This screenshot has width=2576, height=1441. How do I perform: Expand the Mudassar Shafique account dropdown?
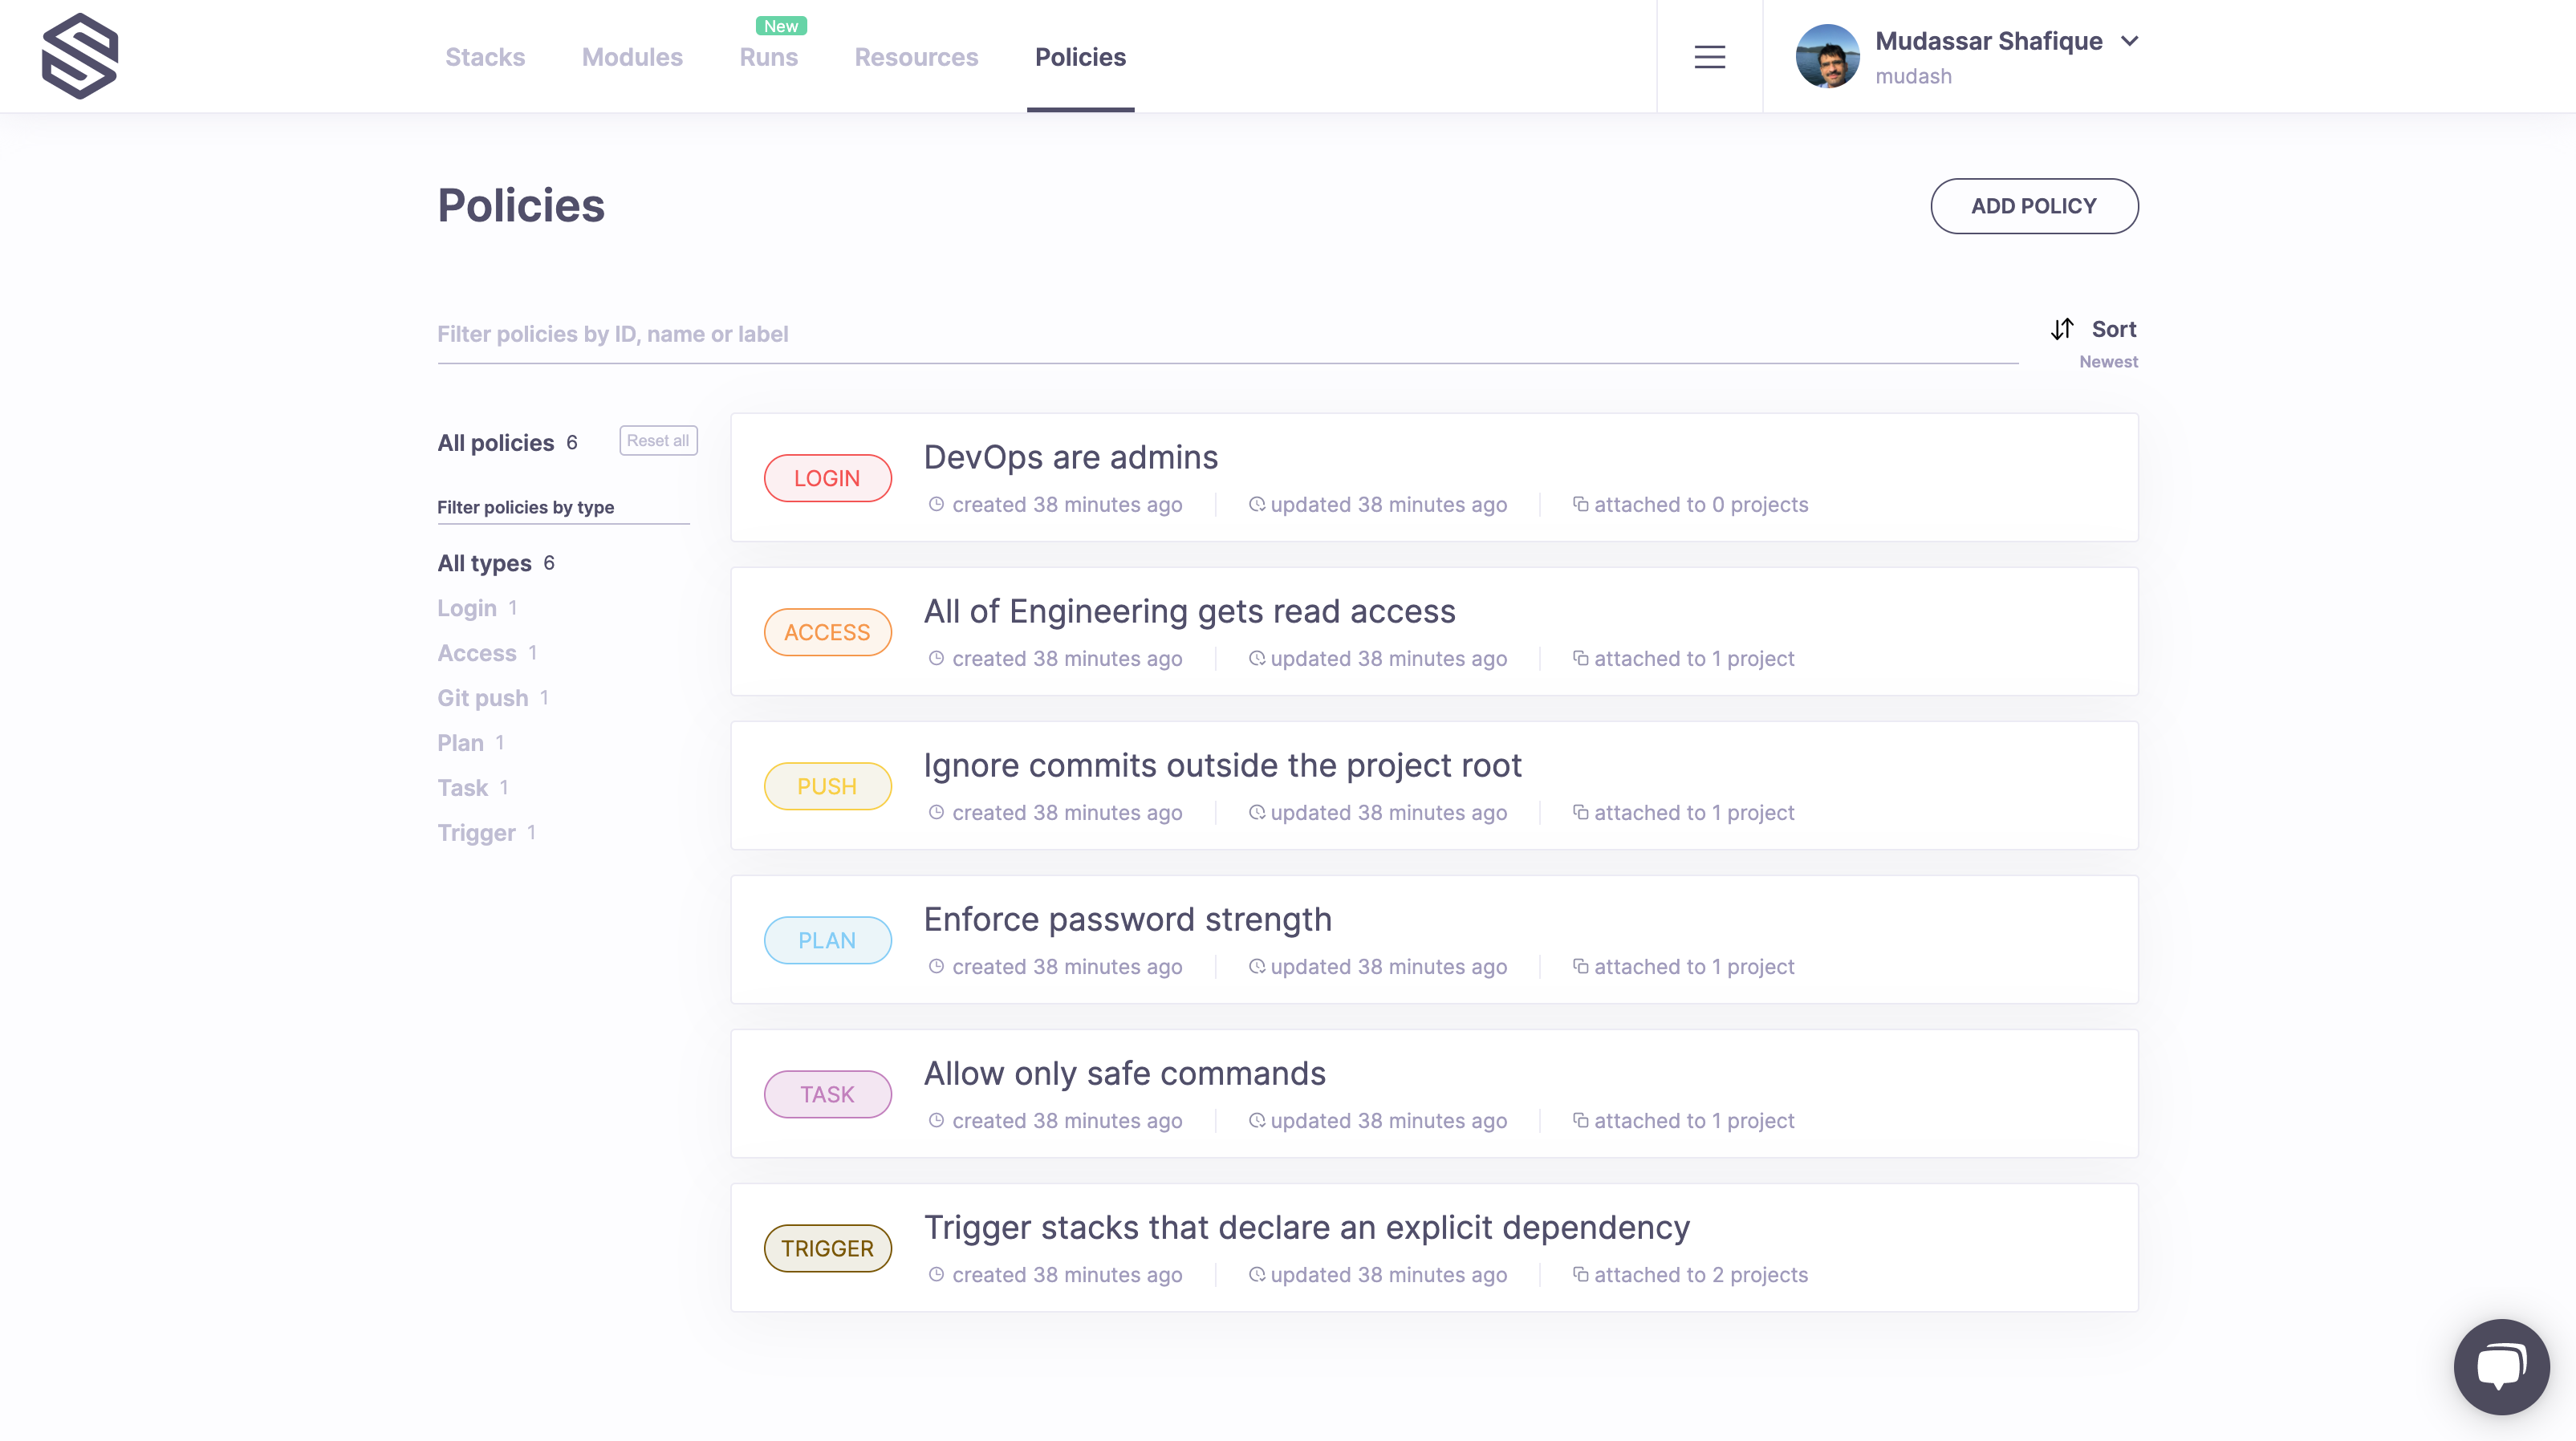(x=2130, y=41)
